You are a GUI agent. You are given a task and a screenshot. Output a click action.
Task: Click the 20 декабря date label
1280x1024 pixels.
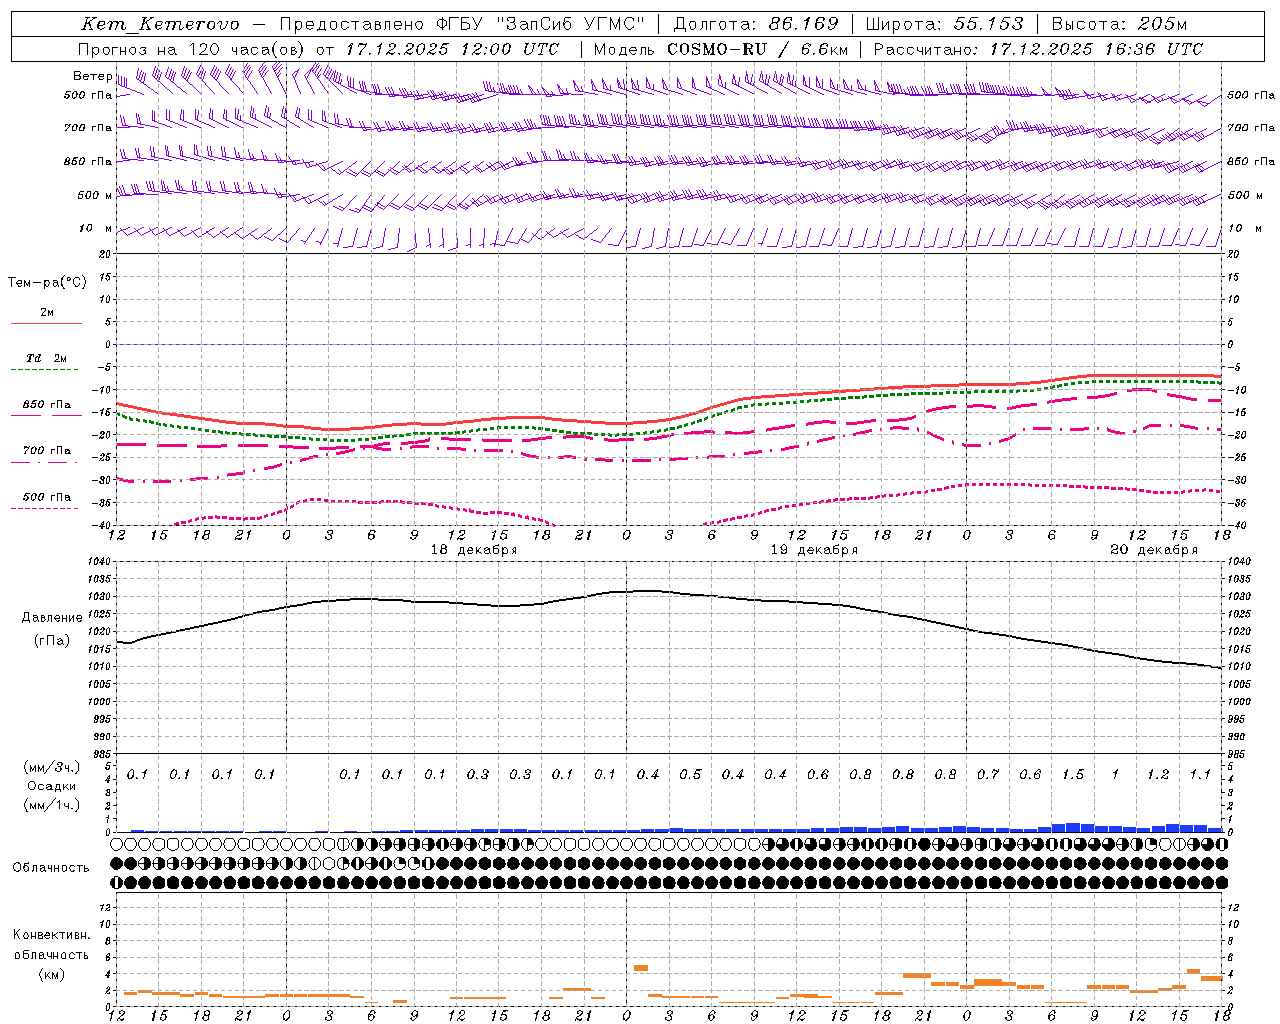(x=1154, y=550)
